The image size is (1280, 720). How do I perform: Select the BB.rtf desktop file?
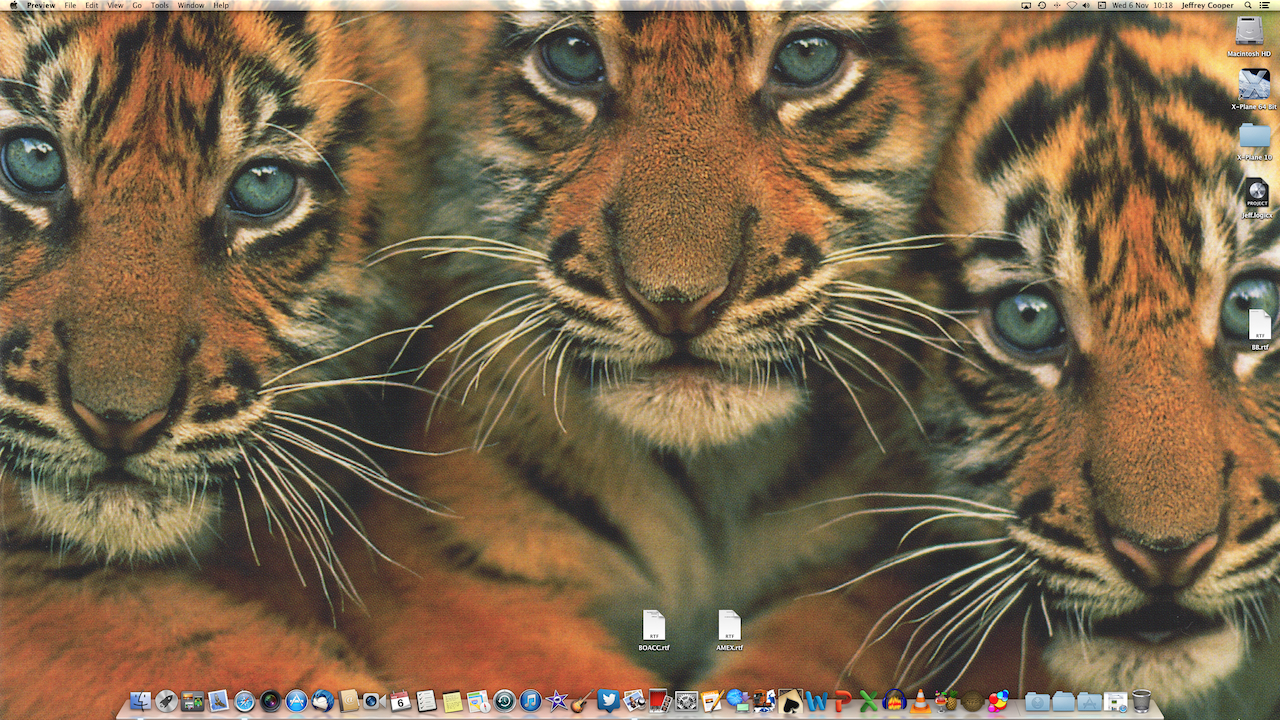pos(1260,330)
